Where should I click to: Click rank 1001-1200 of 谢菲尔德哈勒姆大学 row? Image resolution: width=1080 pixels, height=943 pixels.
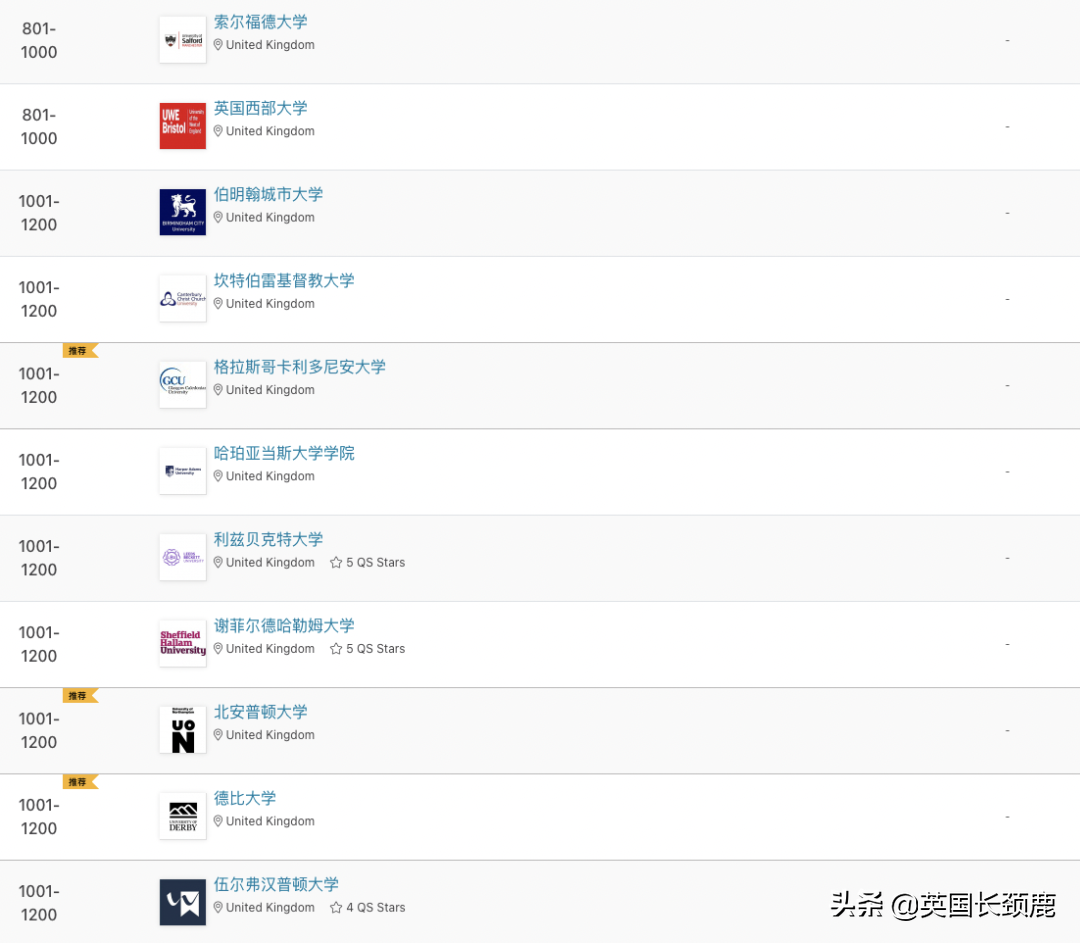pyautogui.click(x=39, y=643)
